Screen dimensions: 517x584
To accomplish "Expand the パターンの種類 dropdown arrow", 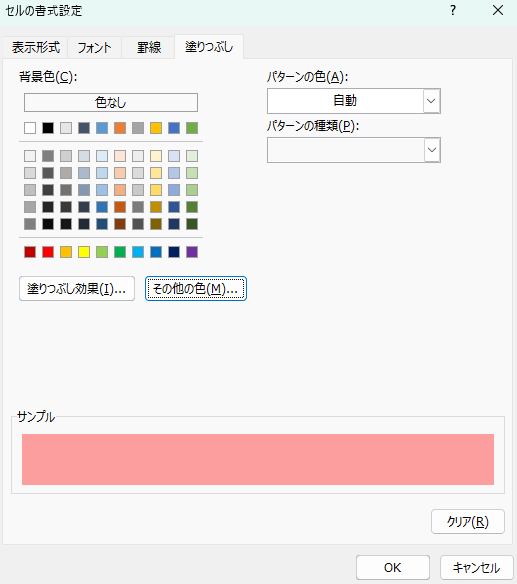I will [432, 150].
